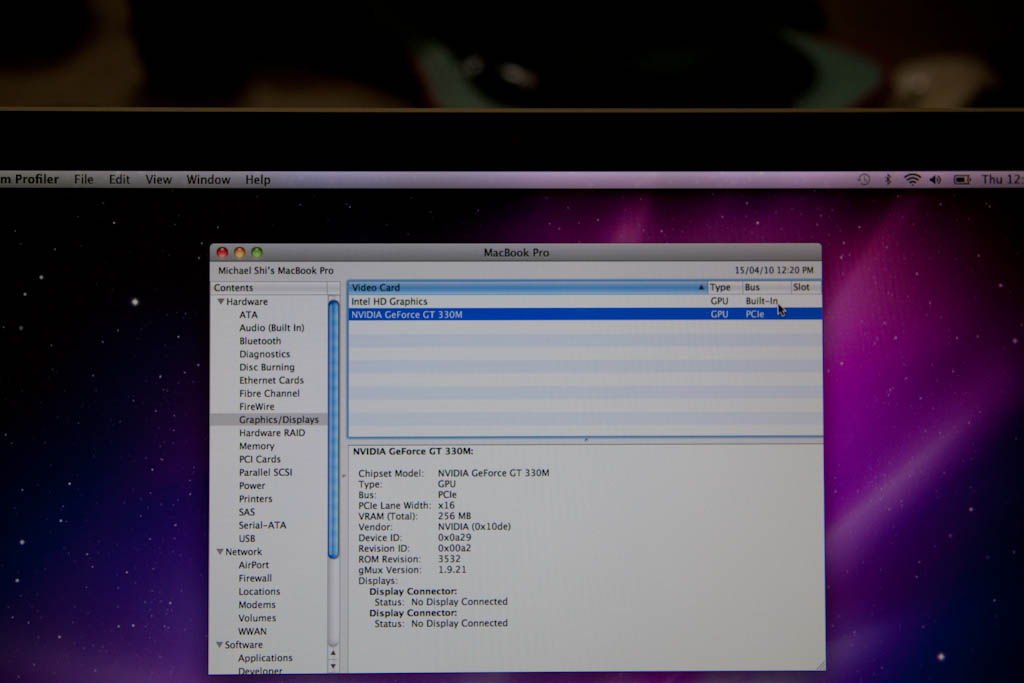Click the menu bar clock
Screen dimensions: 1024x683
coord(1002,180)
